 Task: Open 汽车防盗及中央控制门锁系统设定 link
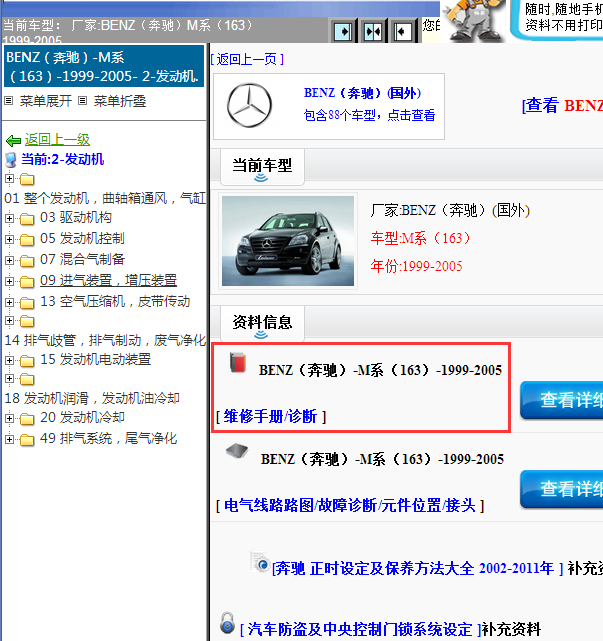(360, 630)
